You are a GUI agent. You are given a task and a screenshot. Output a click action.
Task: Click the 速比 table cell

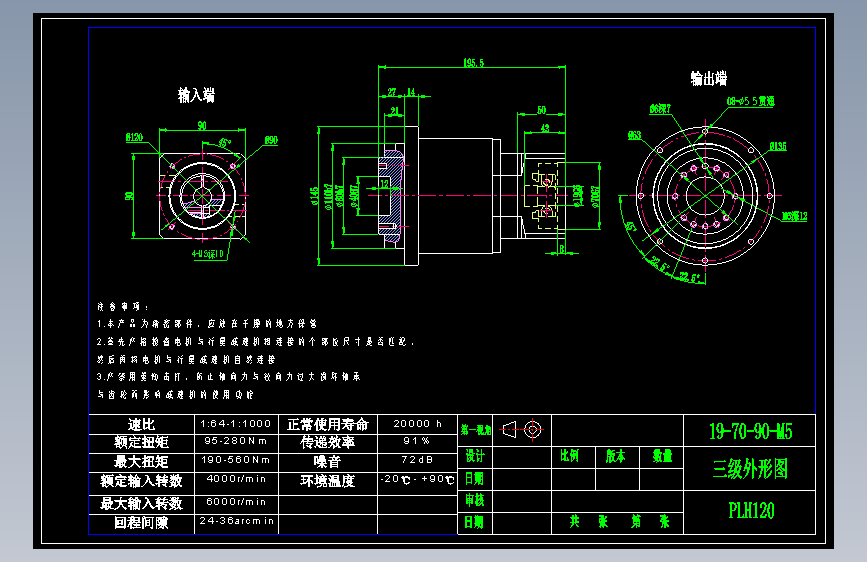[142, 424]
